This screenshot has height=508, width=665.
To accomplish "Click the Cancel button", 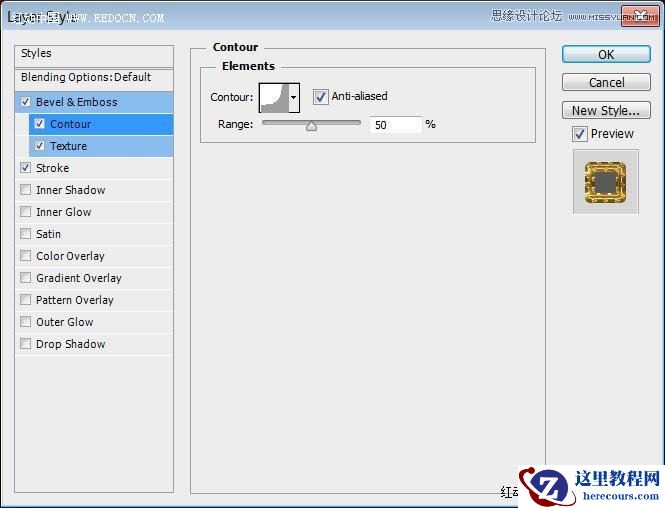I will pyautogui.click(x=606, y=82).
